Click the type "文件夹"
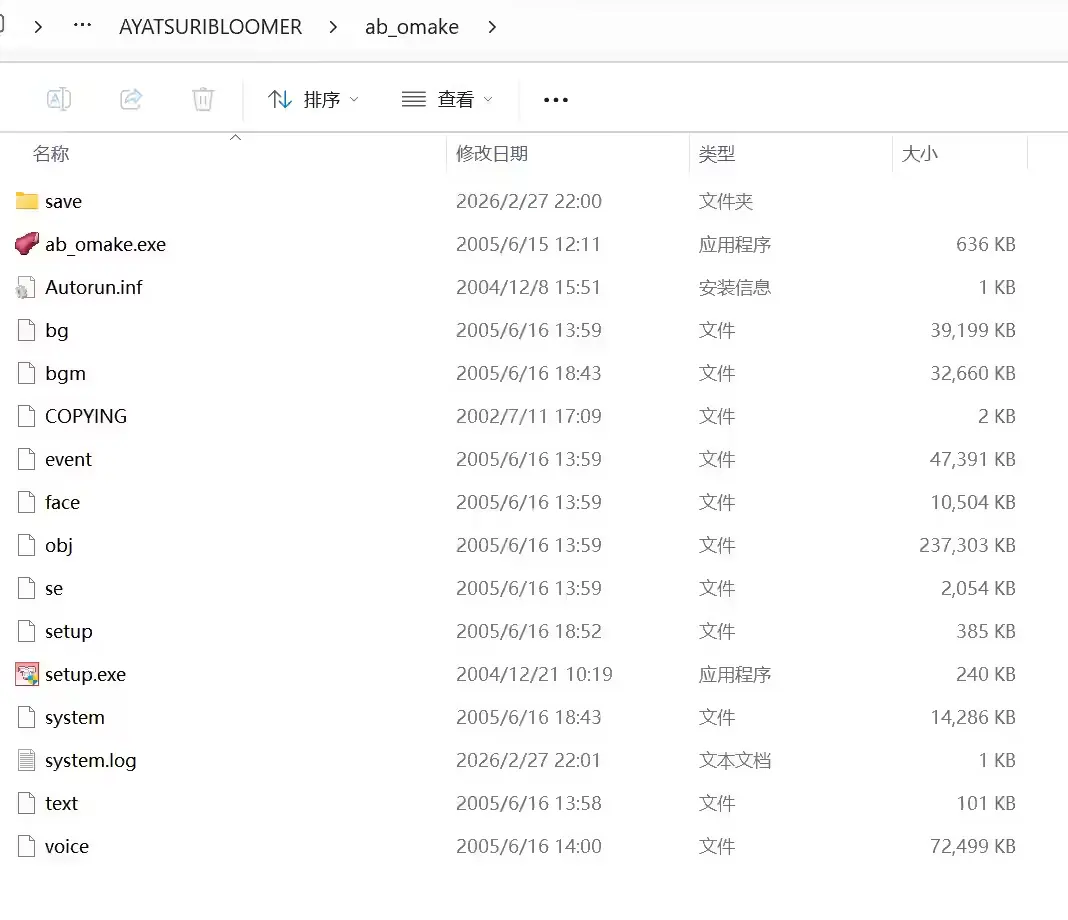 [725, 201]
